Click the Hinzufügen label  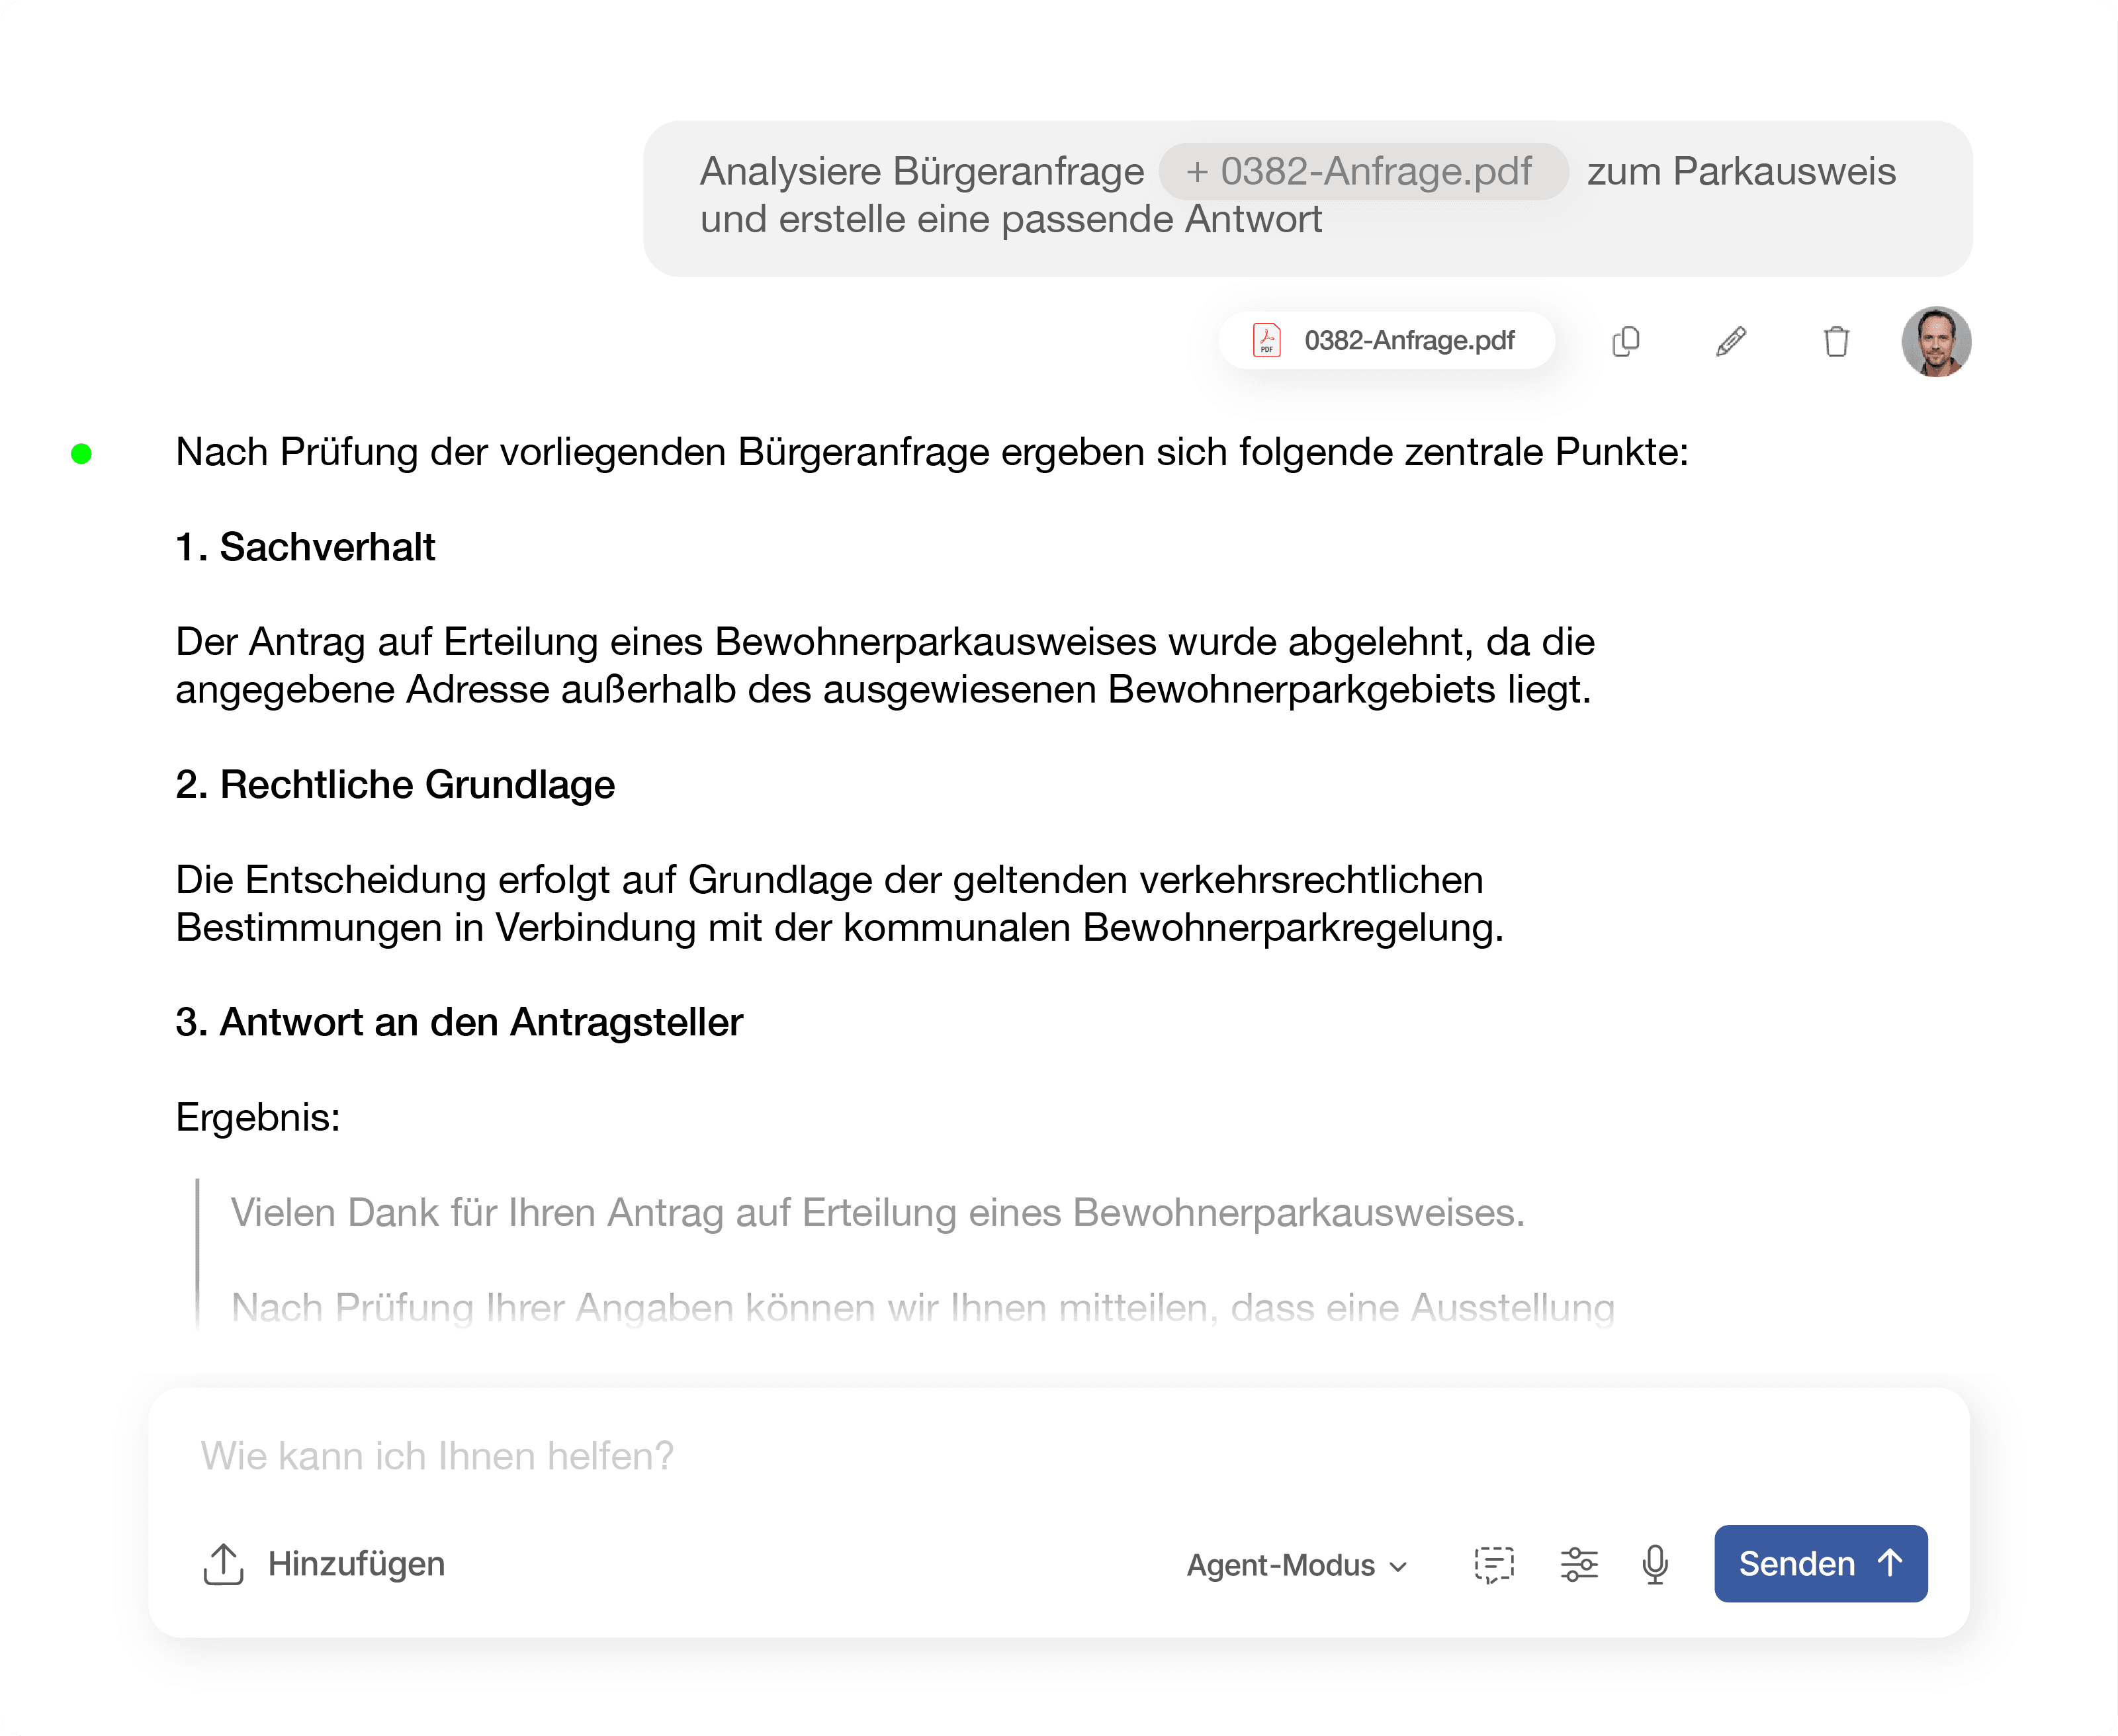click(x=356, y=1563)
